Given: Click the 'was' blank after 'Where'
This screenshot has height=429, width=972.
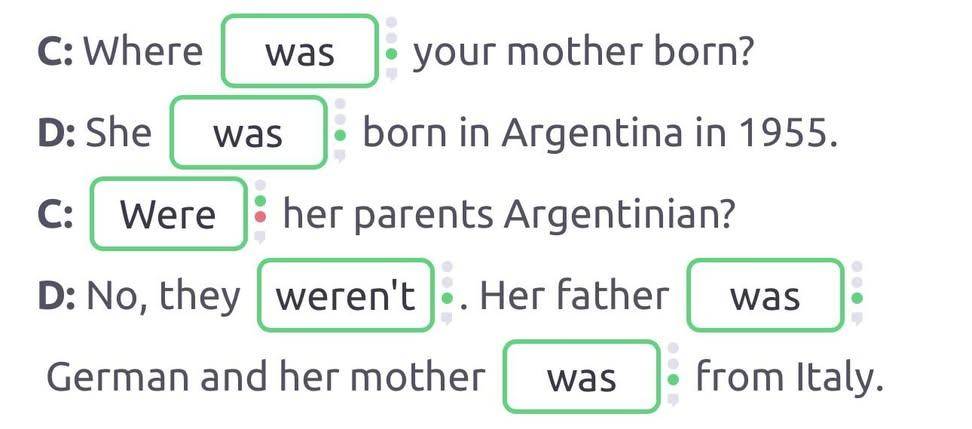Looking at the screenshot, I should click(300, 51).
